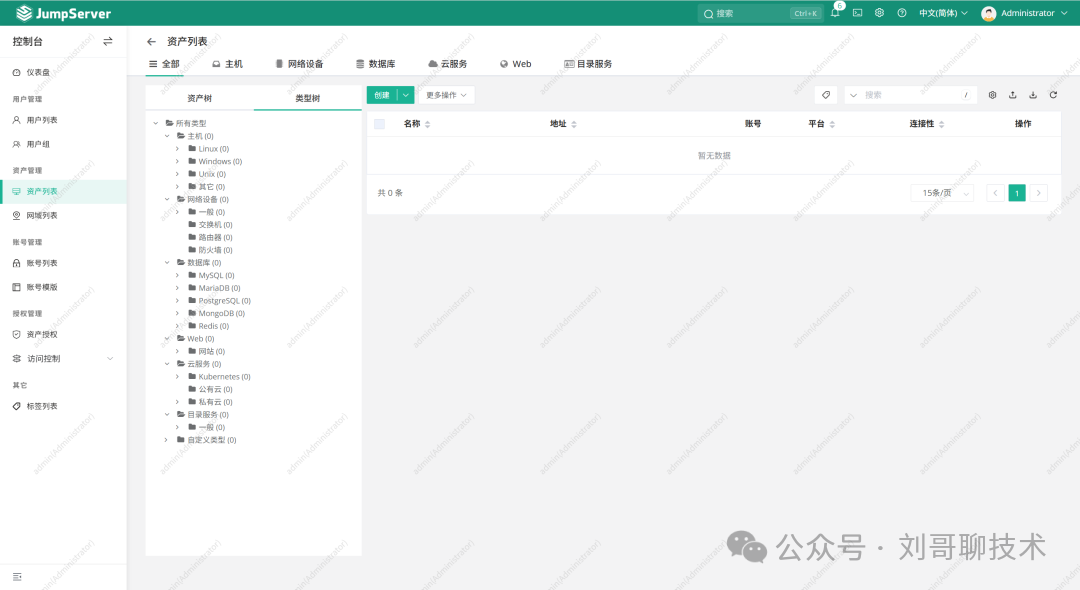Viewport: 1080px width, 590px height.
Task: Click the export download icon above asset table
Action: [1033, 94]
